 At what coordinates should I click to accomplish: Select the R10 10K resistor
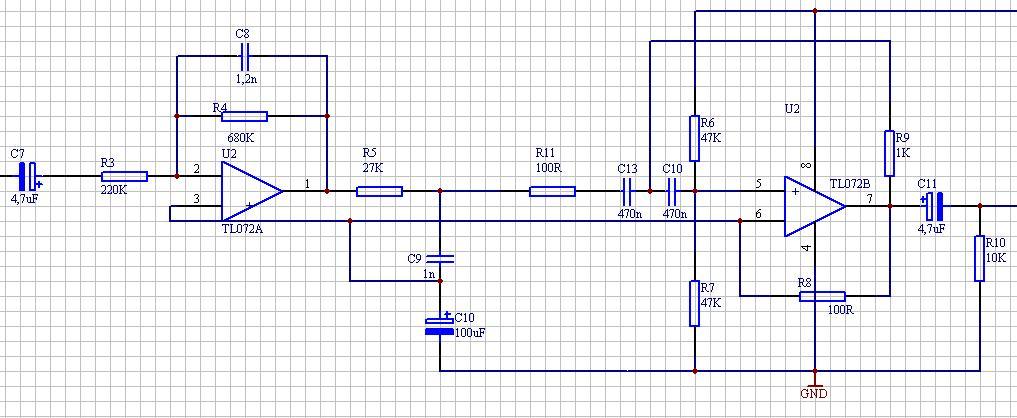[x=979, y=258]
